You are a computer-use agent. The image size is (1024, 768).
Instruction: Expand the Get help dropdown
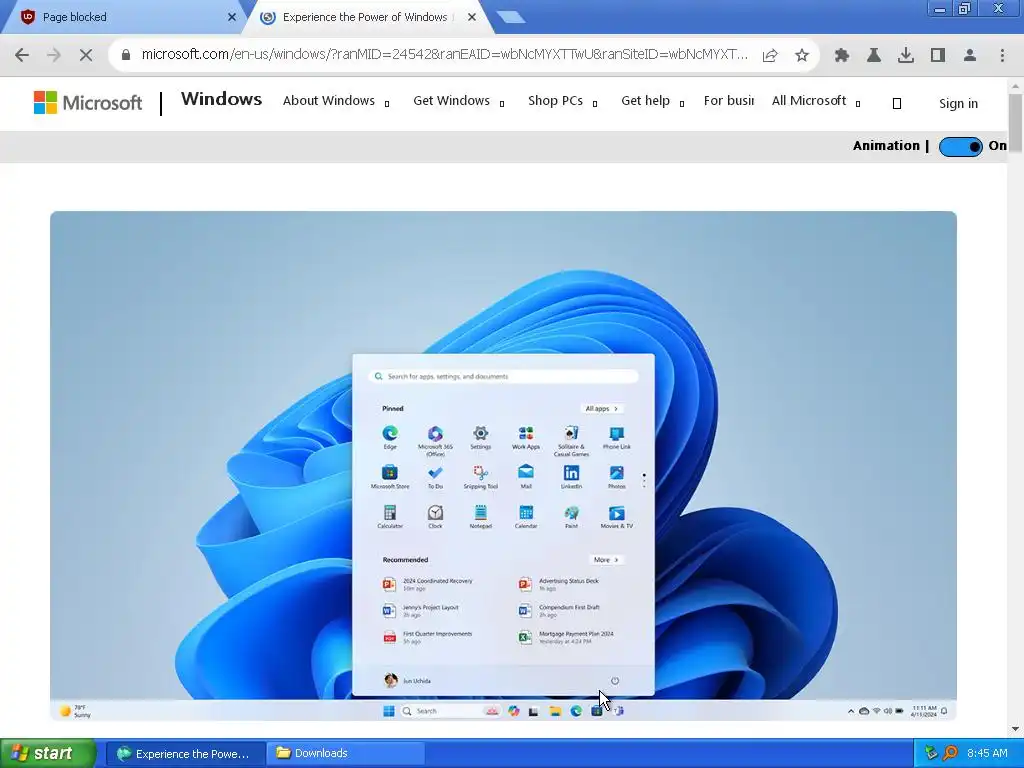pos(652,101)
